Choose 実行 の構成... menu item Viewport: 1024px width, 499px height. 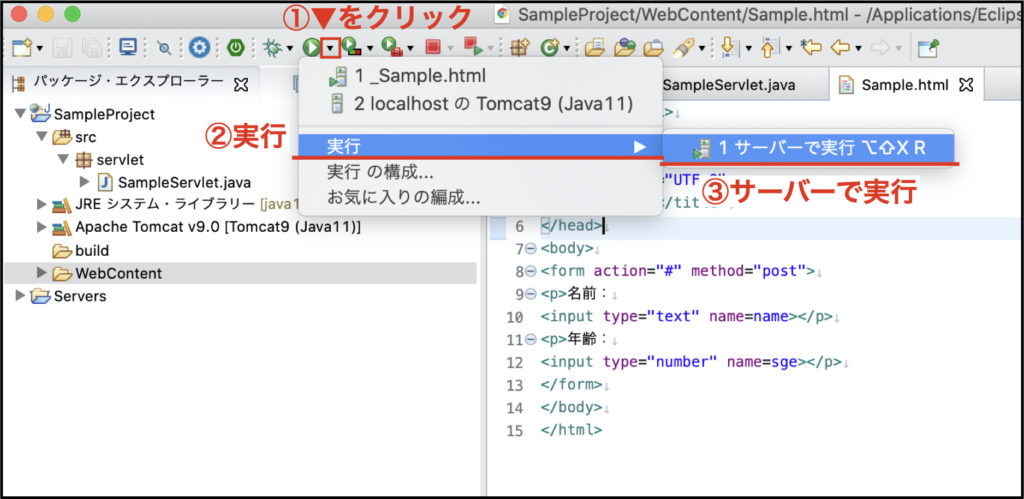pos(481,172)
